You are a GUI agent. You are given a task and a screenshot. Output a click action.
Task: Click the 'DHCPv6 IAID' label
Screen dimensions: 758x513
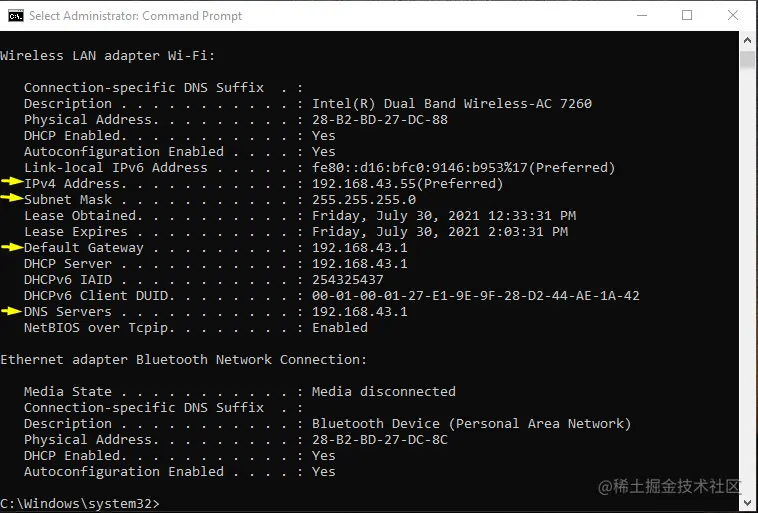pos(68,279)
